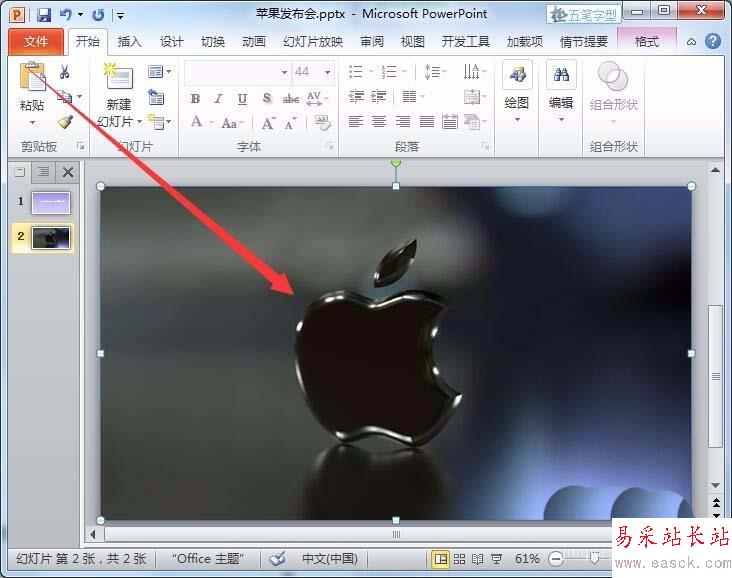Align text left

pos(356,122)
